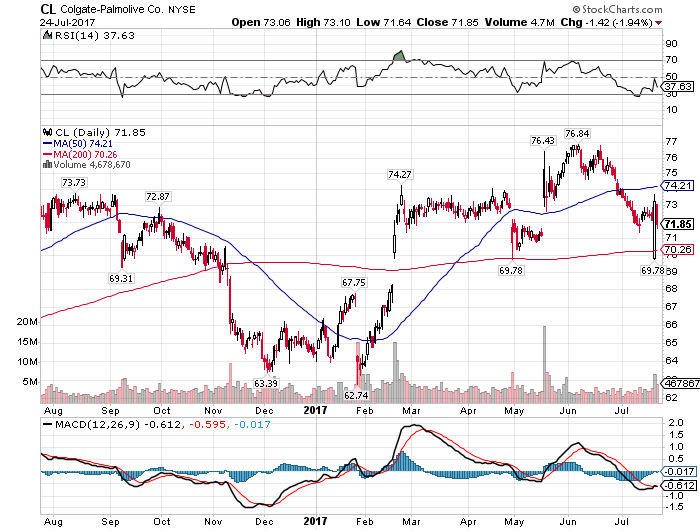Click the CL (Daily) 71.85 legend label
Screen dimensions: 700x530
pos(100,132)
